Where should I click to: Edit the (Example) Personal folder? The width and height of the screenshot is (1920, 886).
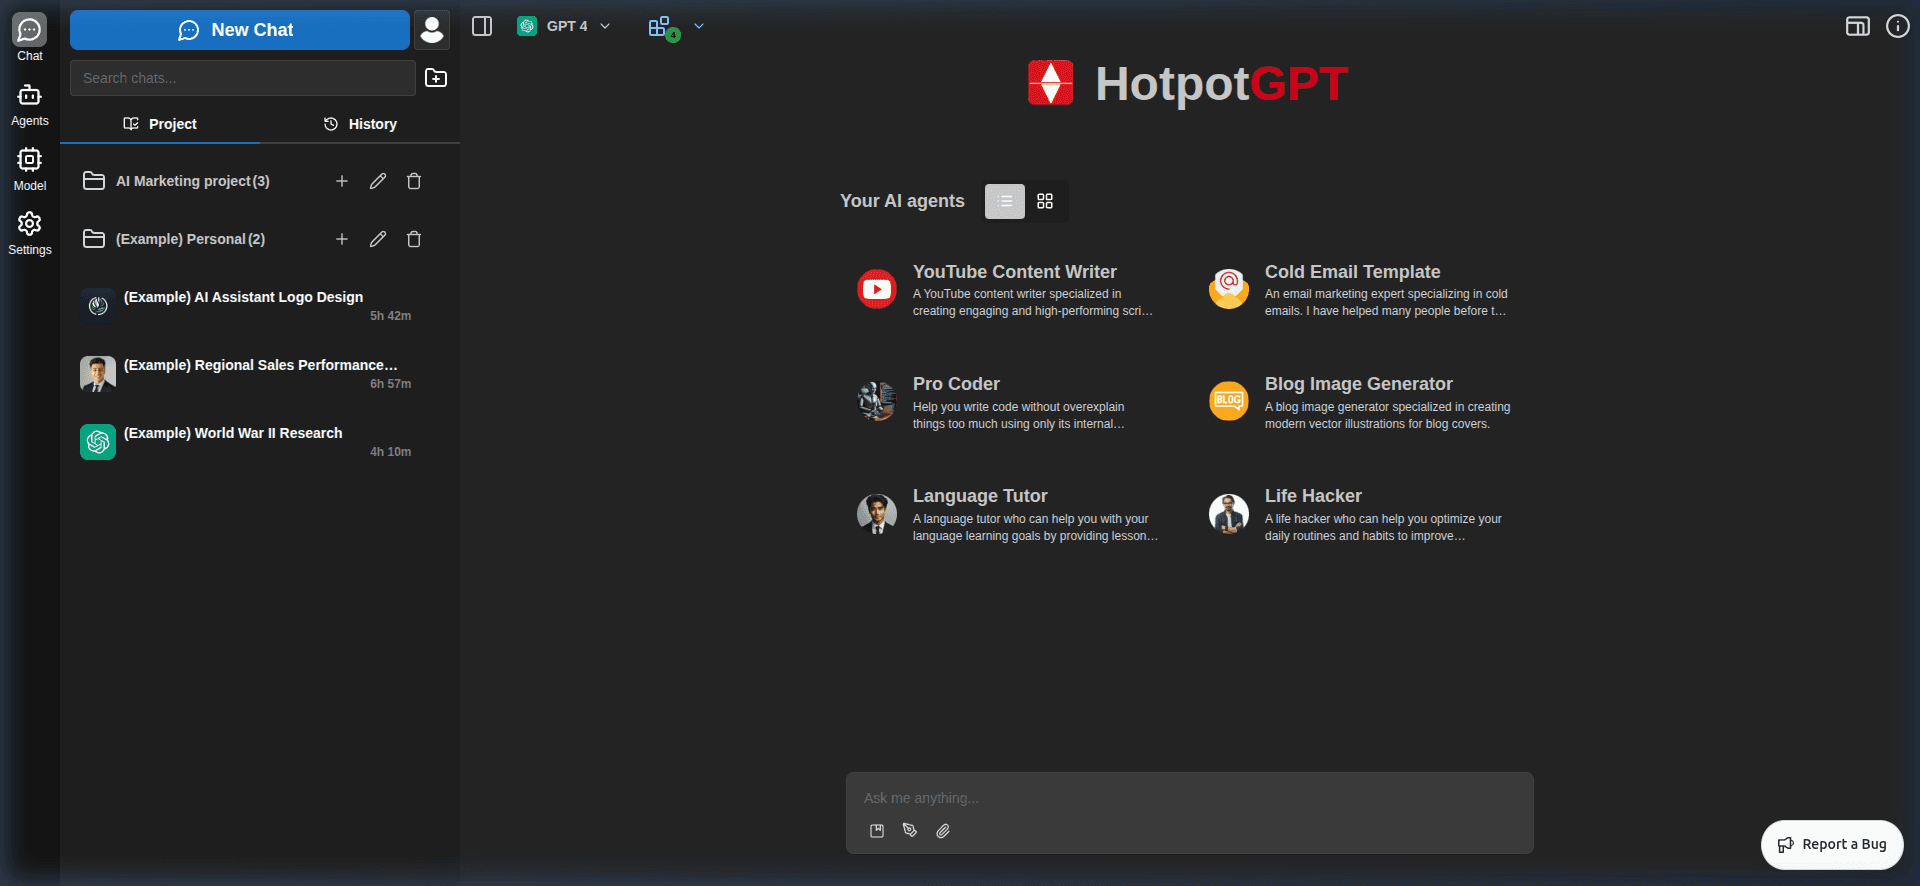point(378,239)
